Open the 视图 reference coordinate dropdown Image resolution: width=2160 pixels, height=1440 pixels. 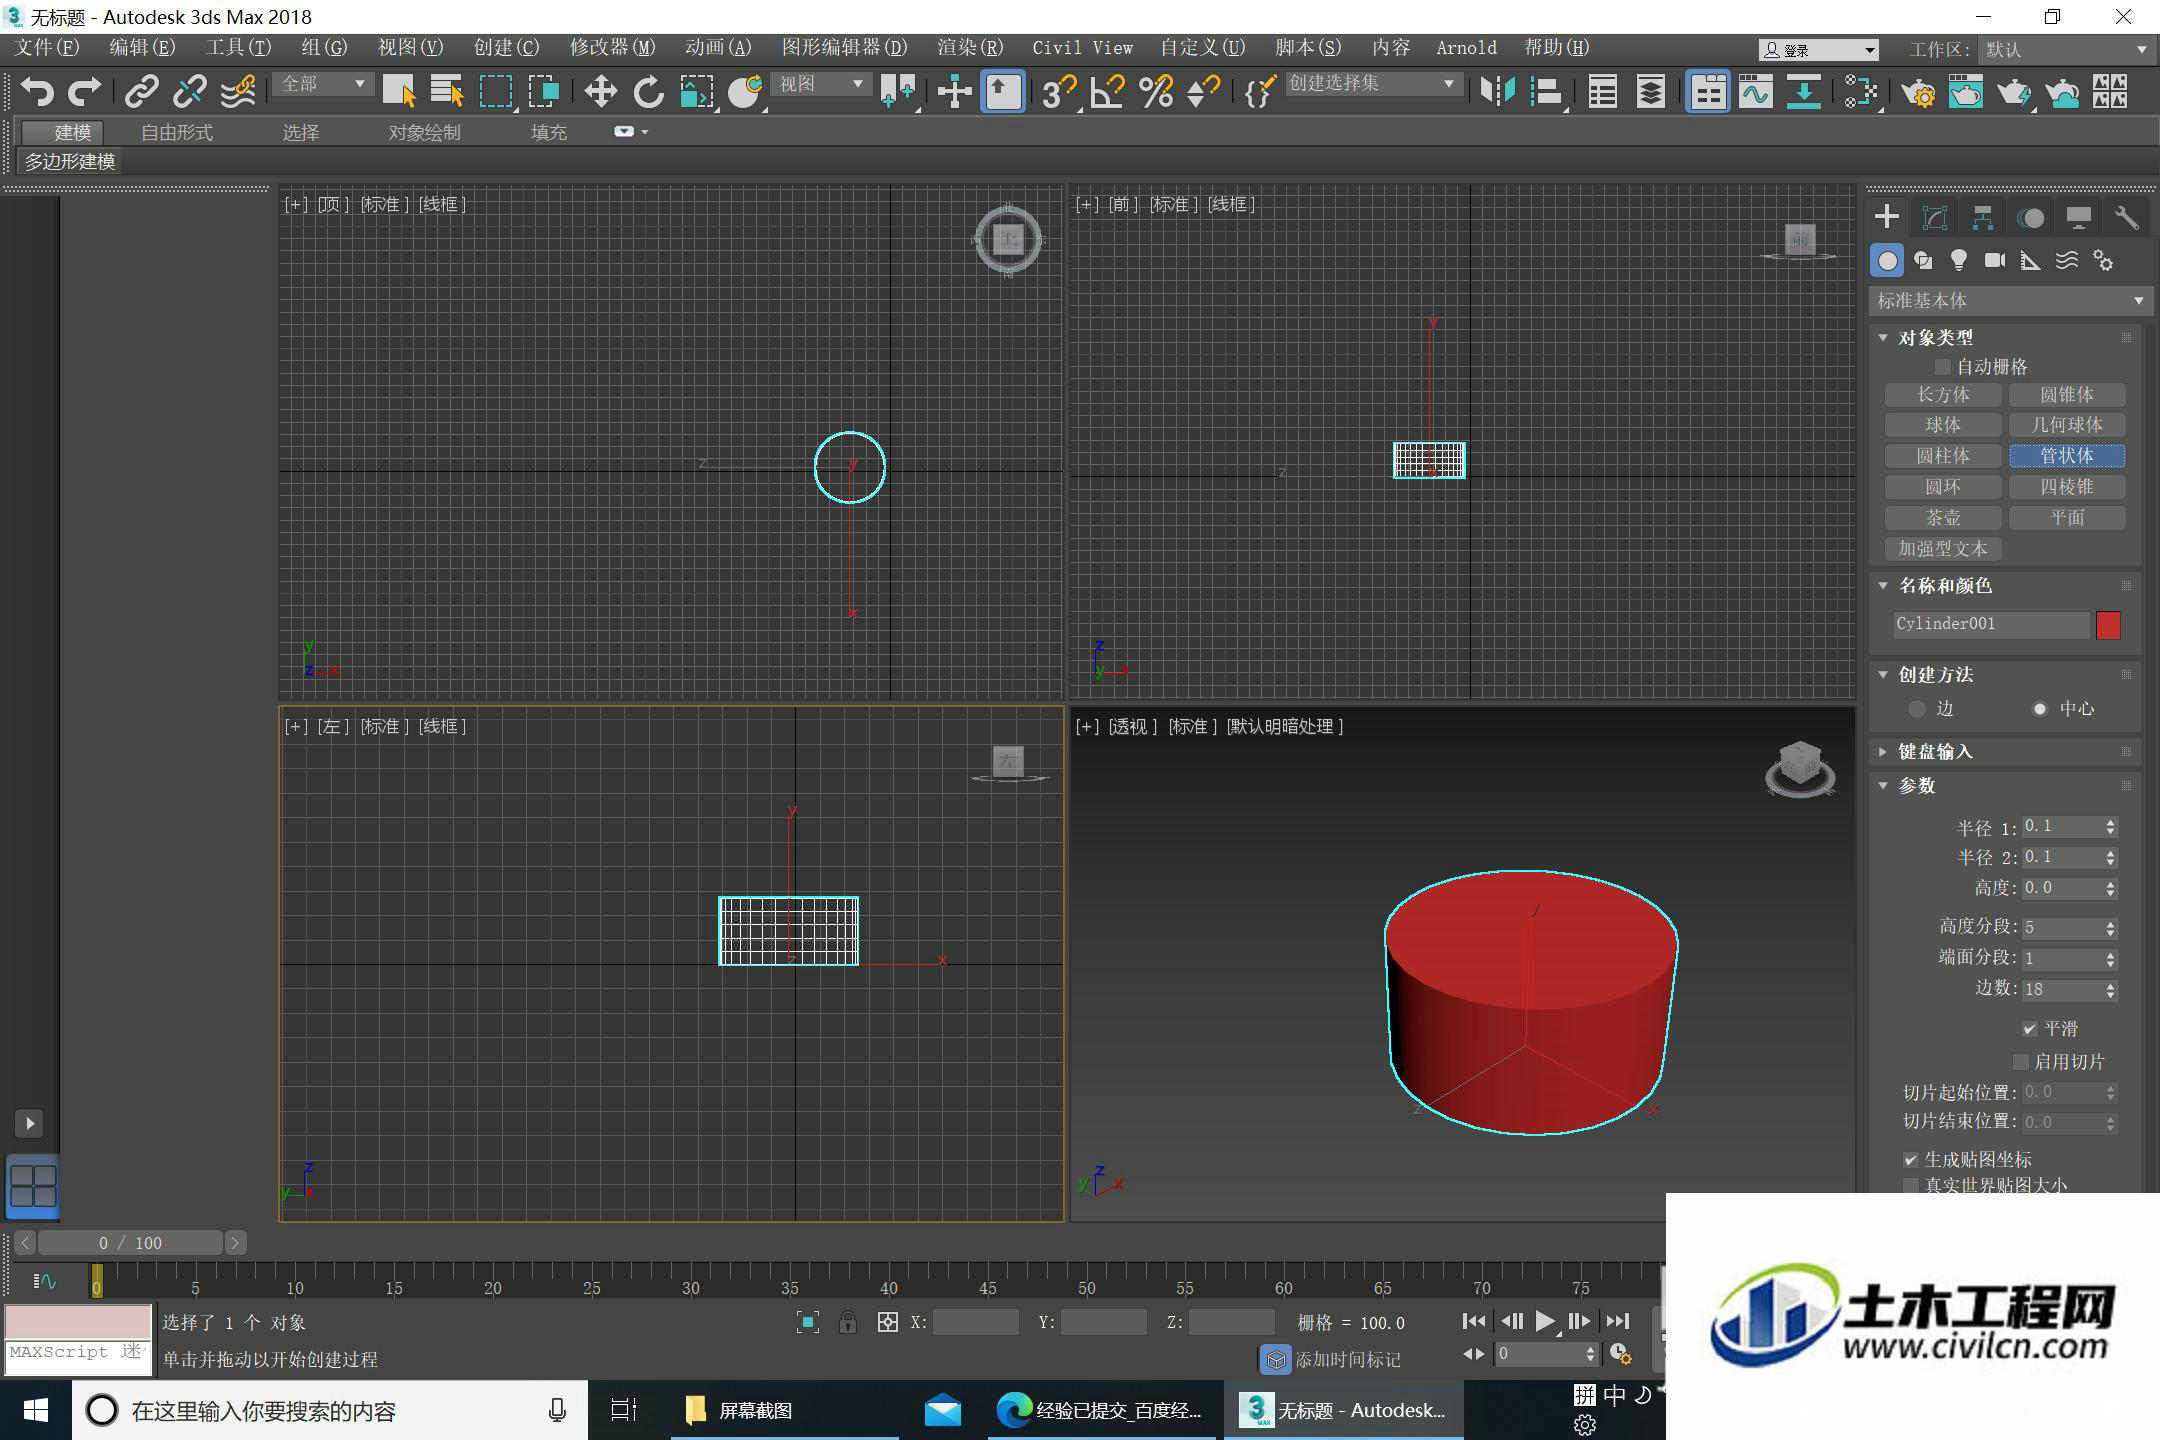822,85
